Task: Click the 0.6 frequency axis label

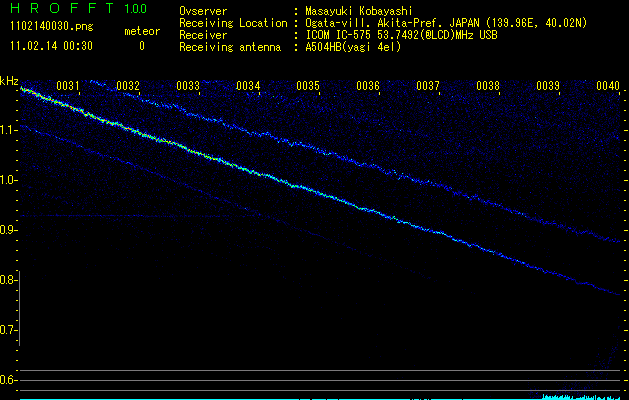Action: 8,380
